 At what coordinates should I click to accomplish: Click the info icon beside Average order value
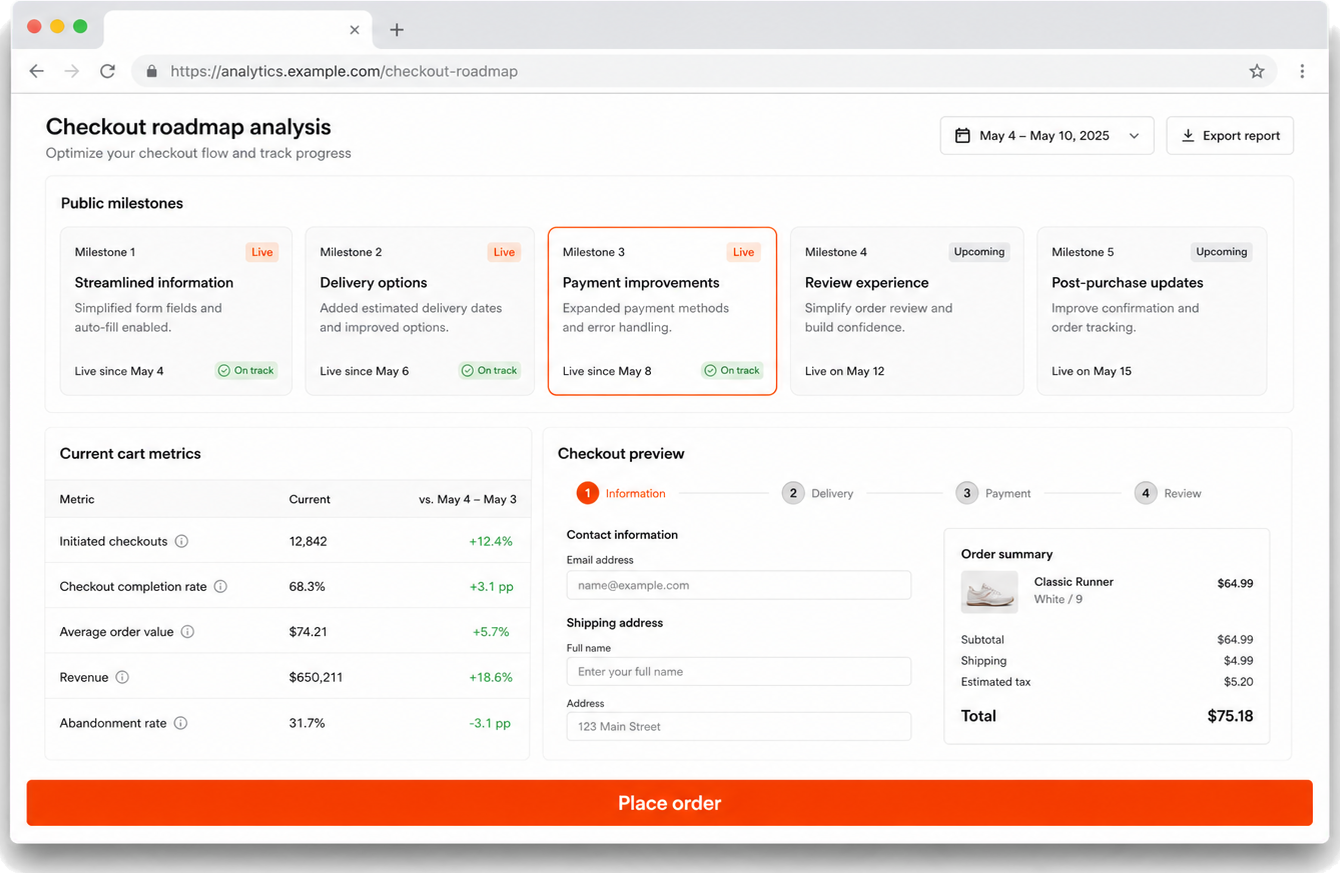coord(187,632)
